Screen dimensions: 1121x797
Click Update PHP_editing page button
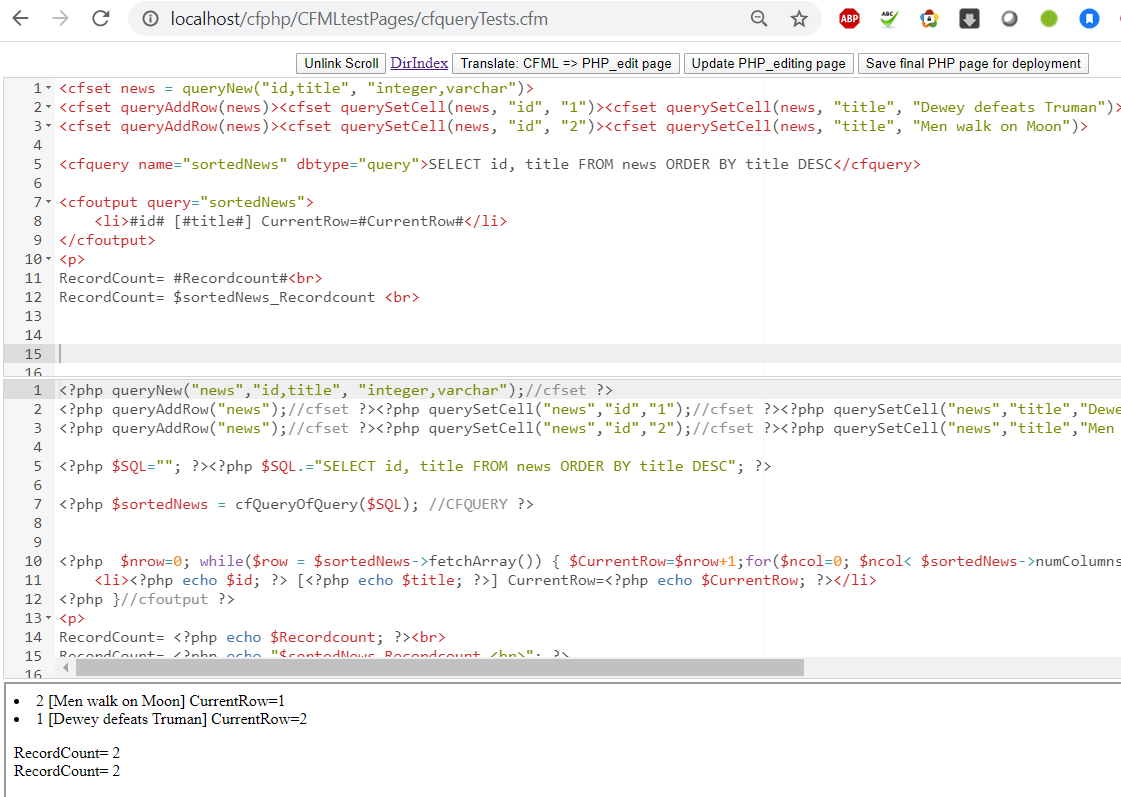[x=768, y=63]
